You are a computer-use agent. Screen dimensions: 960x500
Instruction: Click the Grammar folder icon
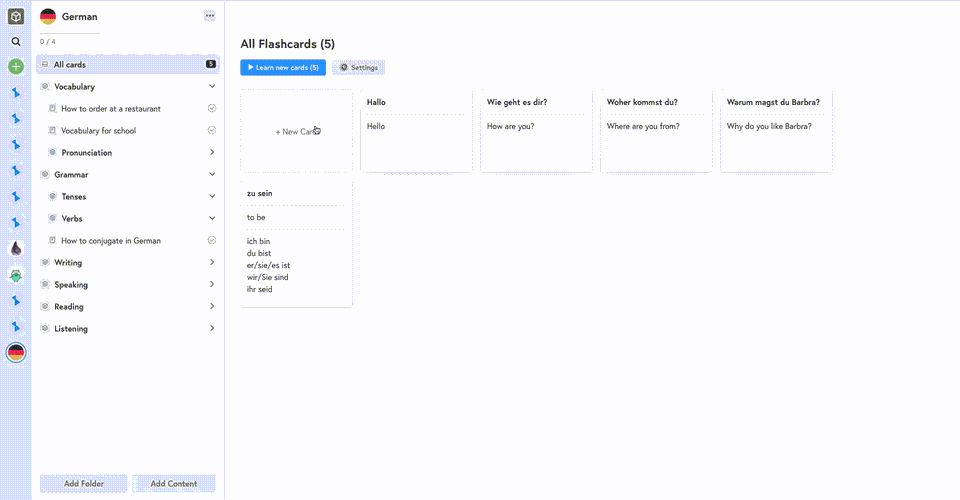(45, 174)
